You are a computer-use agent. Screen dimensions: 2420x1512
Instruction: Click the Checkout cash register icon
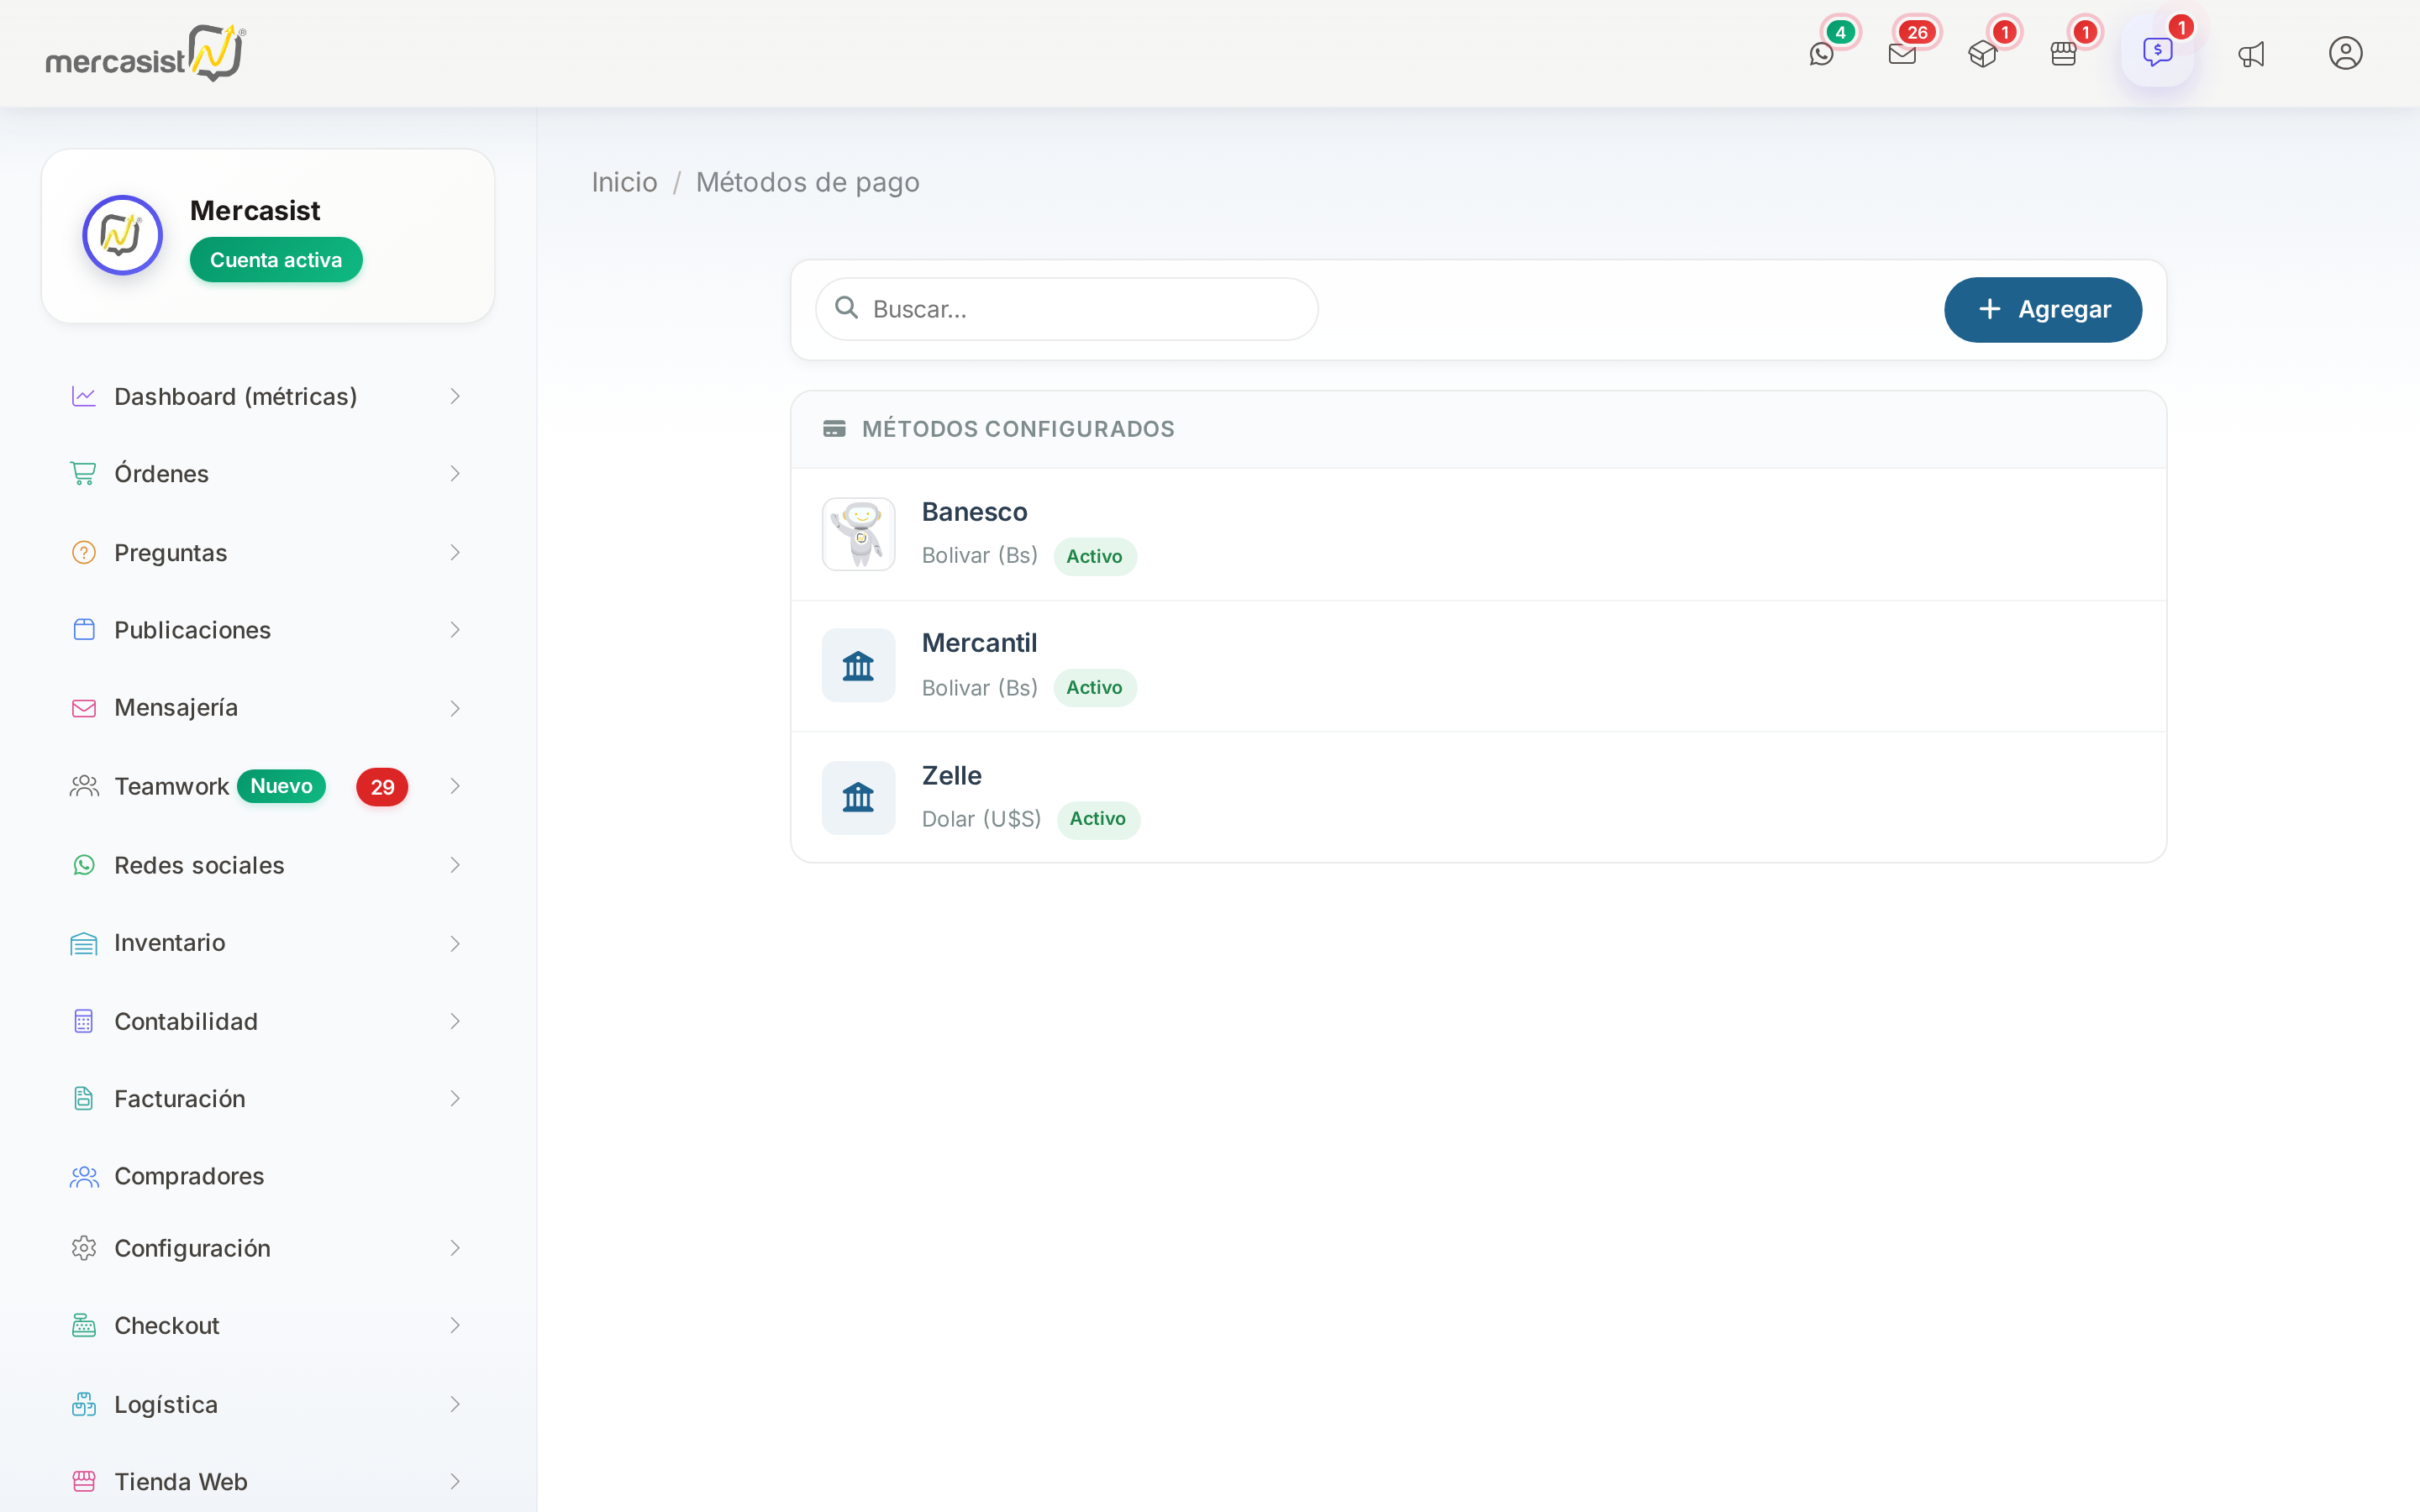pyautogui.click(x=84, y=1326)
